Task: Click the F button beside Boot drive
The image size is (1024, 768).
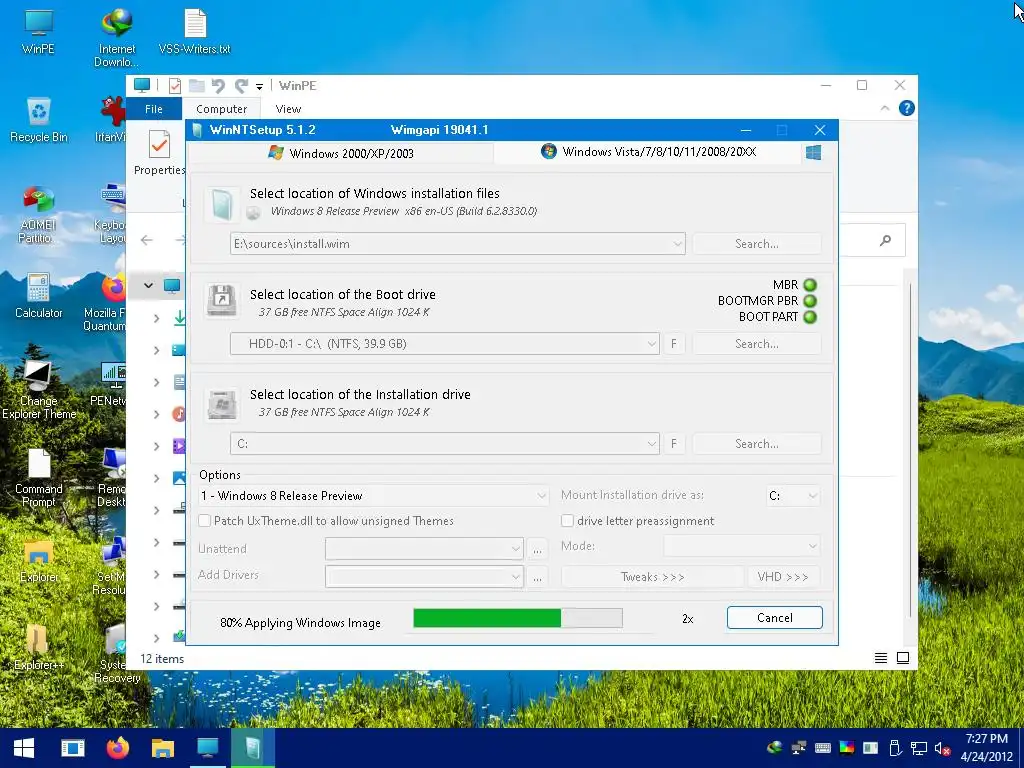Action: pos(673,344)
